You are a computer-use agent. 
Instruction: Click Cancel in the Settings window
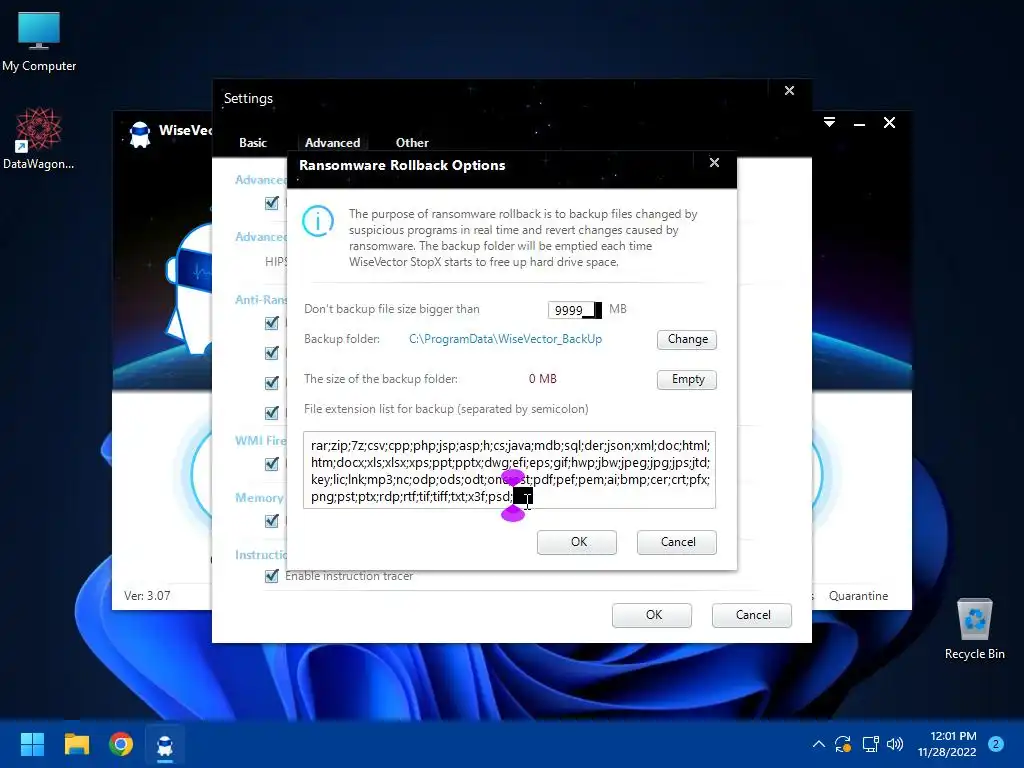click(752, 615)
